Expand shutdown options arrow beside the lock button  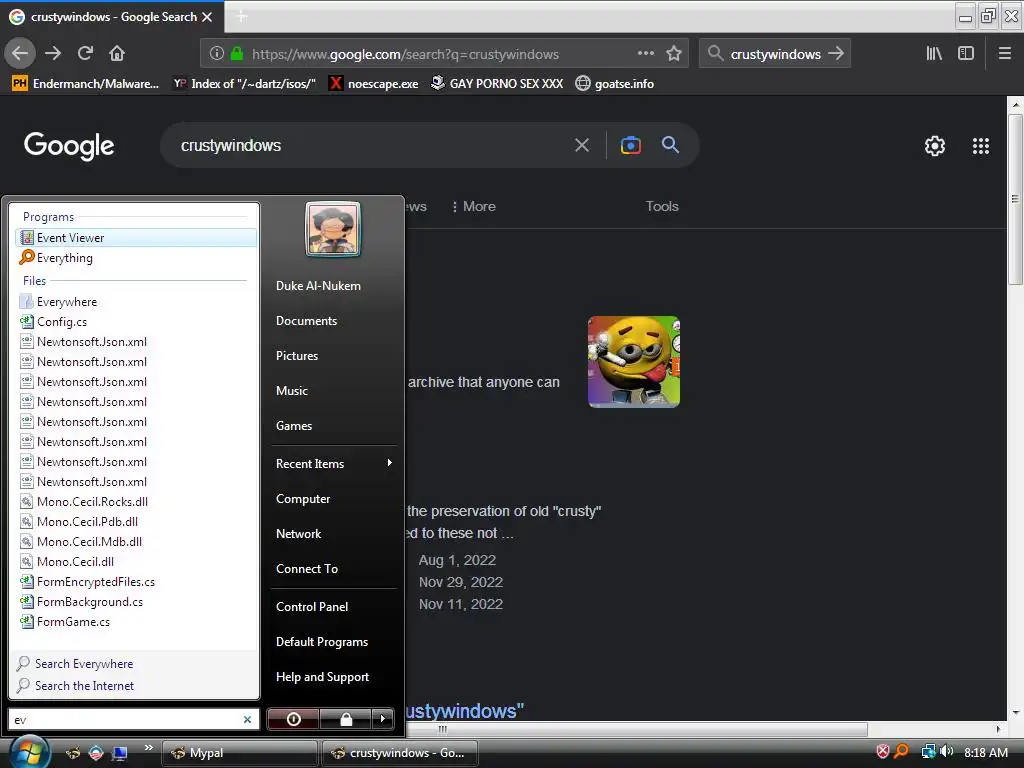pos(383,719)
